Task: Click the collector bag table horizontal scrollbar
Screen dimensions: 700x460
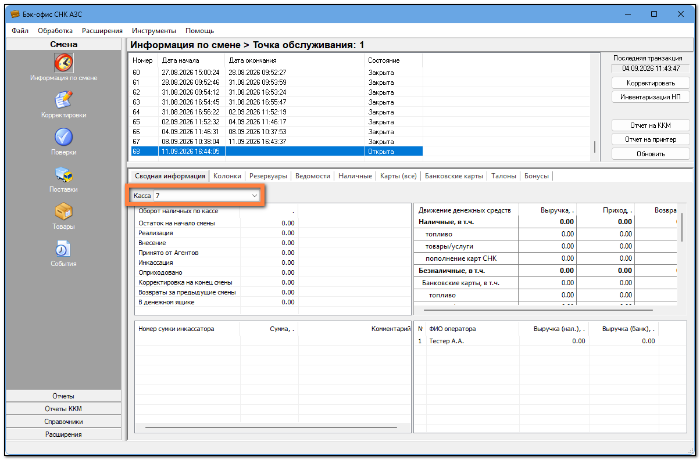Action: coord(271,427)
